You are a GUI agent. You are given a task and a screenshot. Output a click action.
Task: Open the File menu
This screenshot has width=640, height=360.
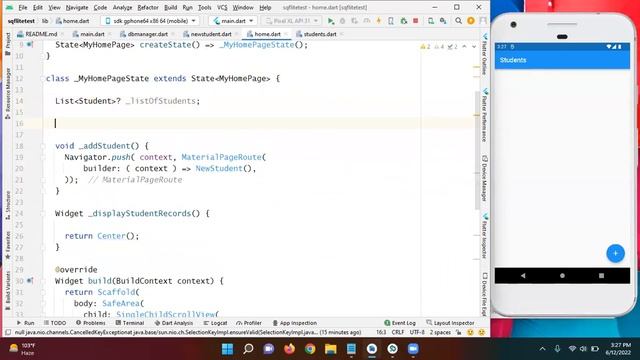click(23, 7)
